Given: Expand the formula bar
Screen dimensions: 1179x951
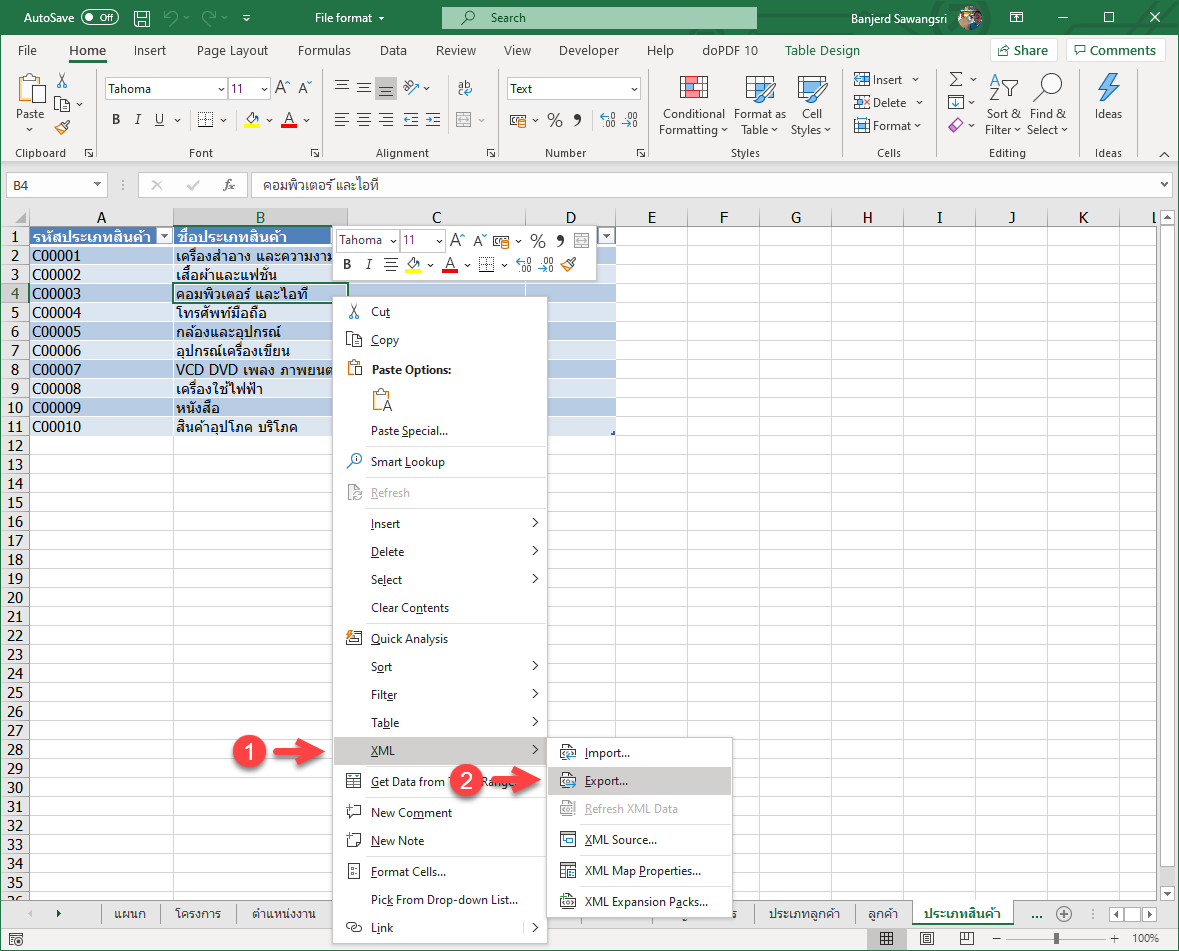Looking at the screenshot, I should pyautogui.click(x=1164, y=184).
